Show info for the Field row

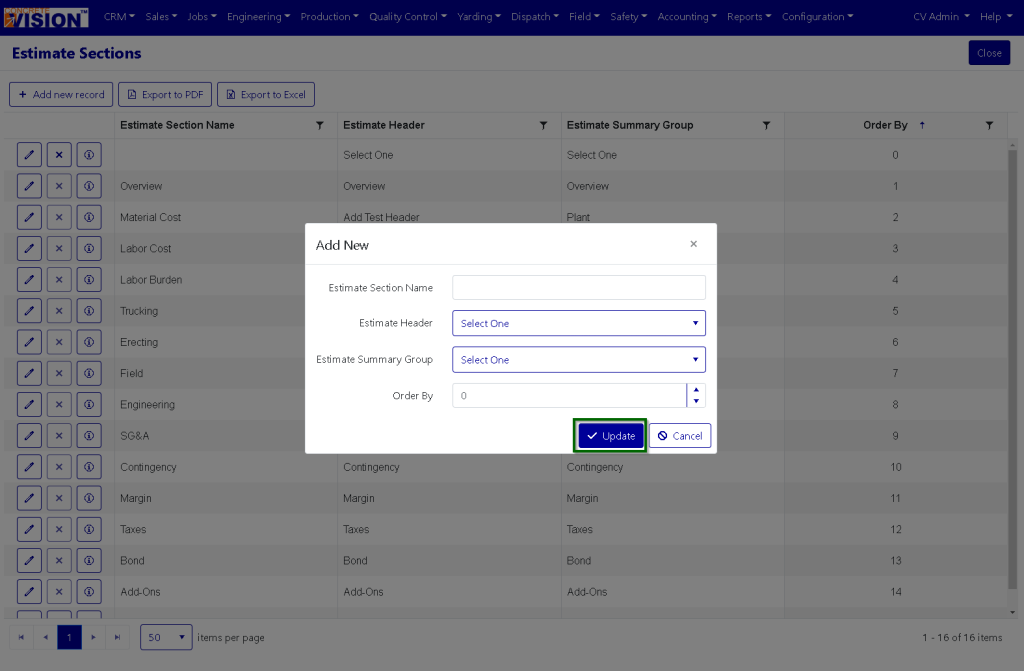click(89, 373)
